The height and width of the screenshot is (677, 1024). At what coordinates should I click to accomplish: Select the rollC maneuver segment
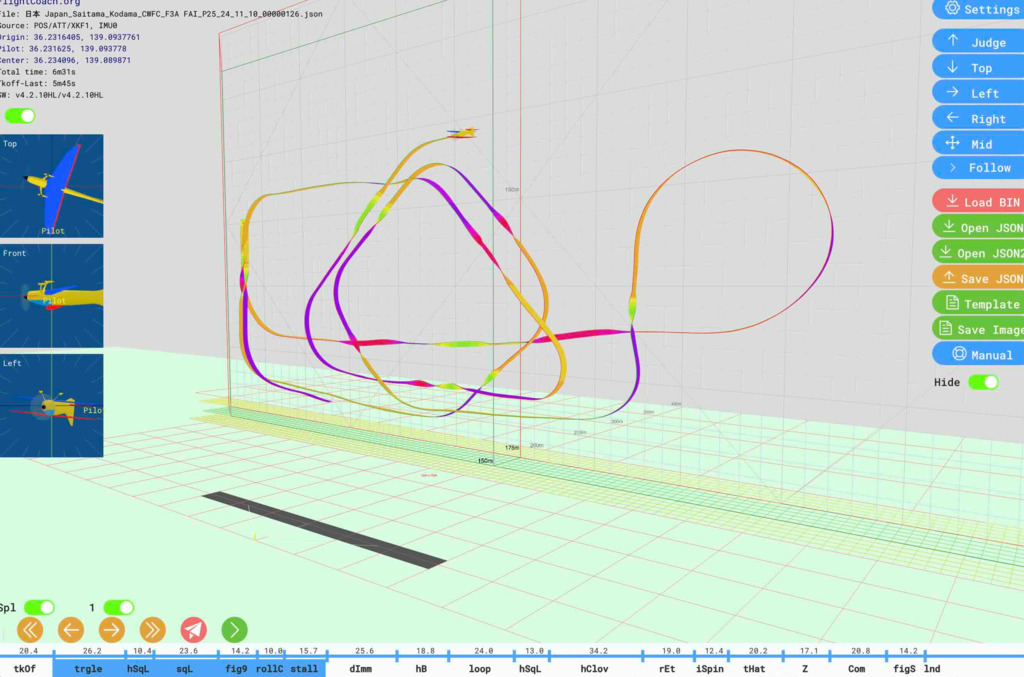point(270,668)
